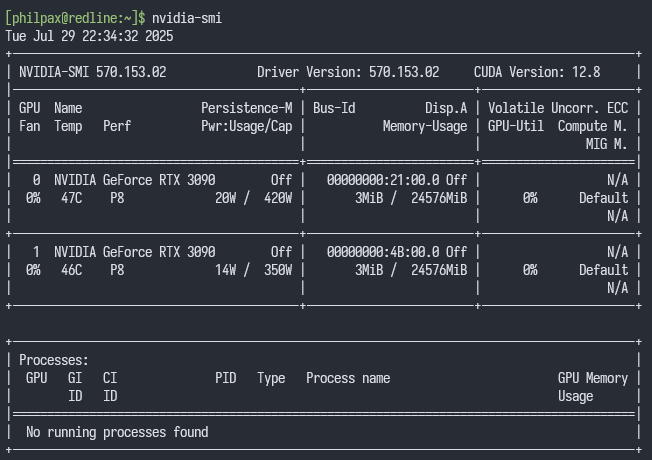Screen dimensions: 652x460
Task: Click the PID column header
Action: (225, 378)
